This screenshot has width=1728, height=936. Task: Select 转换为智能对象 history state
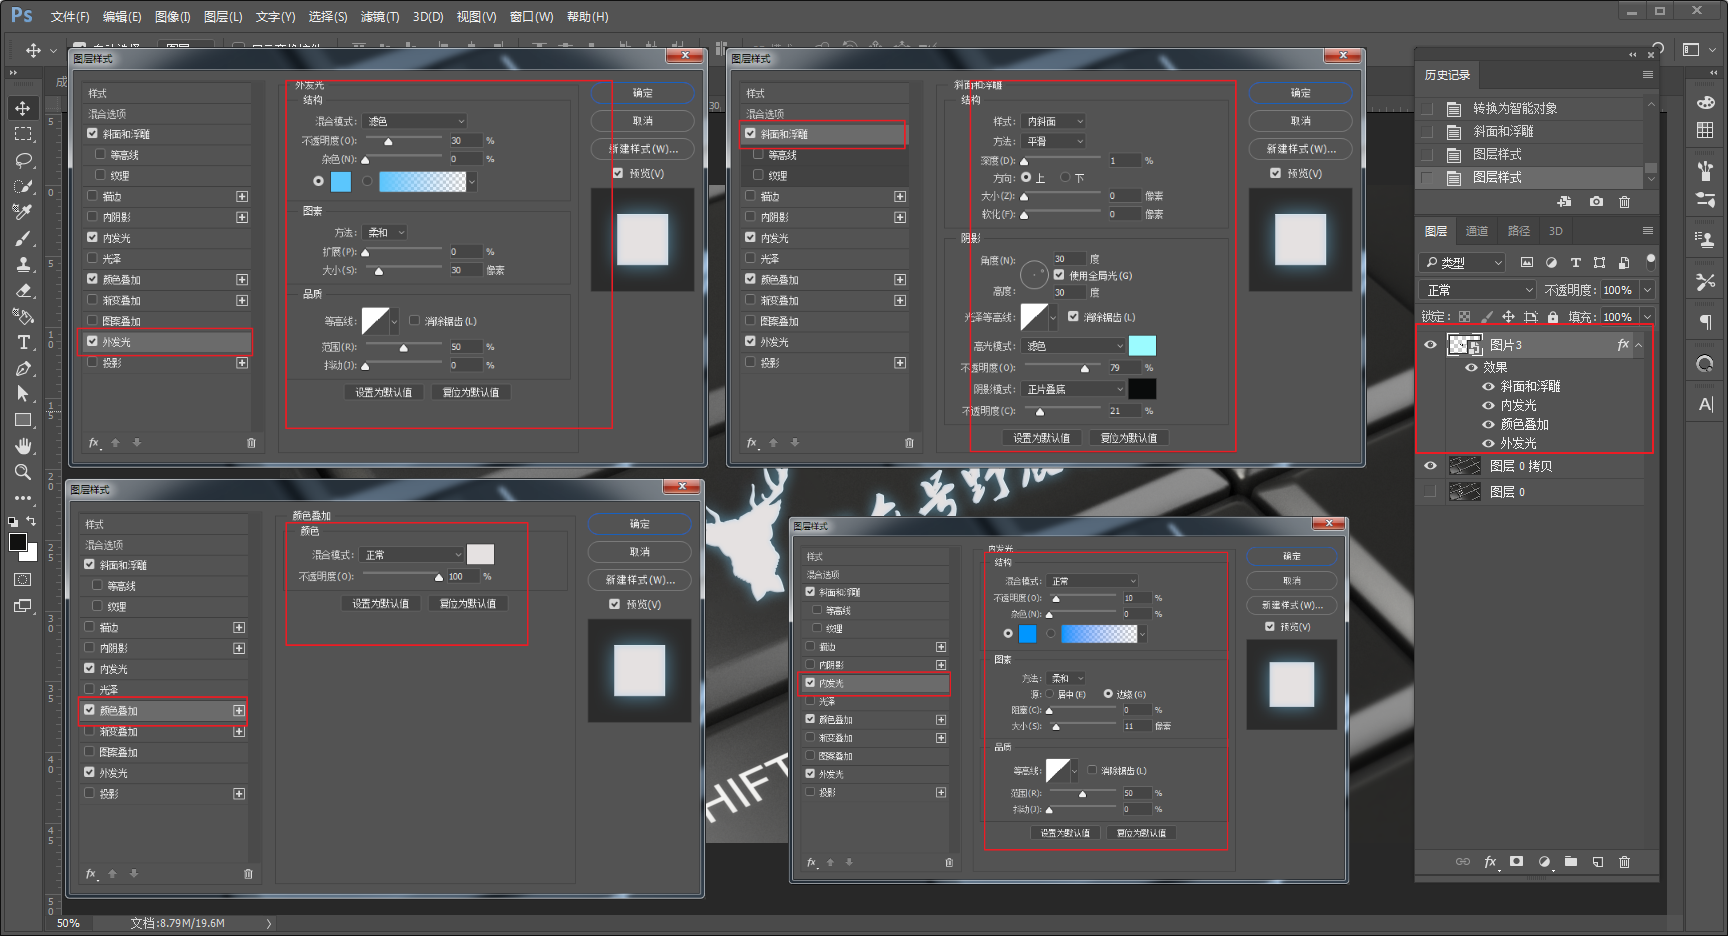(x=1514, y=108)
